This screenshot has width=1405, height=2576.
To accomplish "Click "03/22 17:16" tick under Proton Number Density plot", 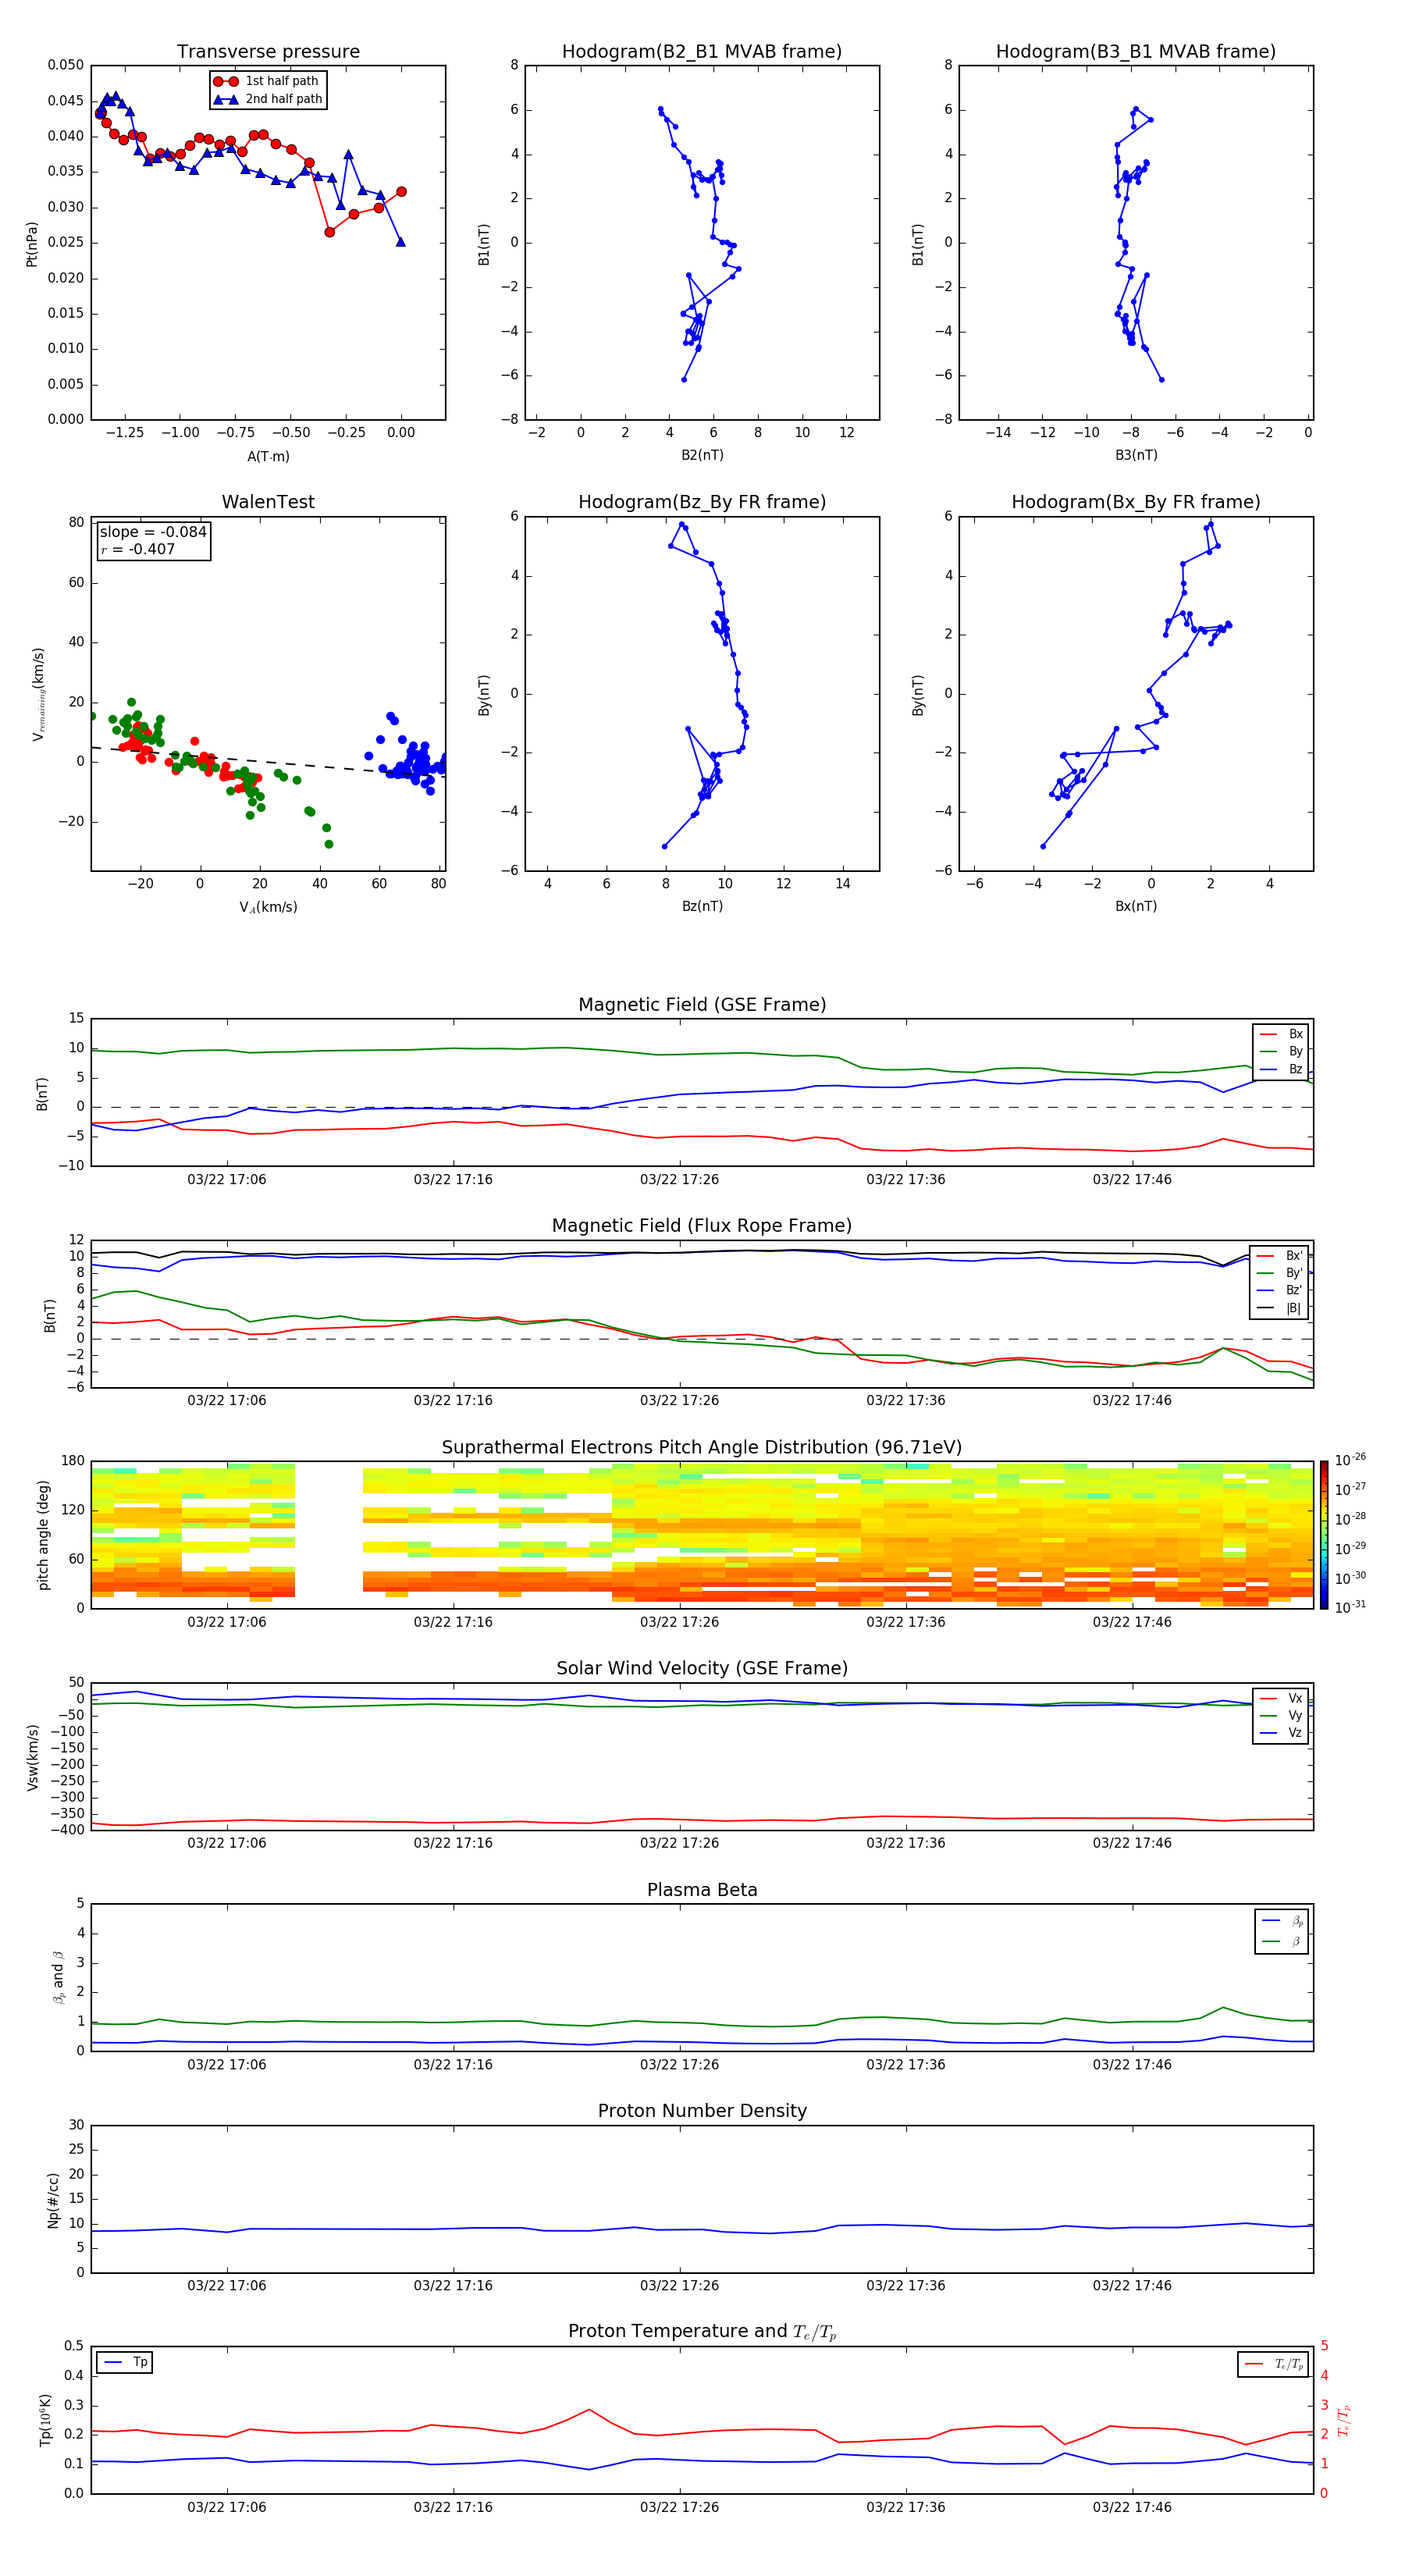I will pyautogui.click(x=453, y=2285).
